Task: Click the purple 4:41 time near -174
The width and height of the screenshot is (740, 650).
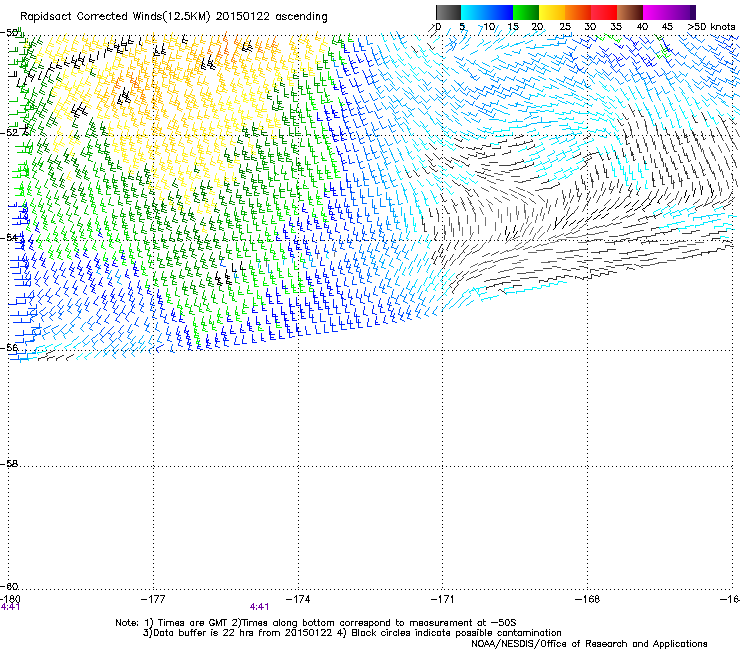Action: click(259, 607)
